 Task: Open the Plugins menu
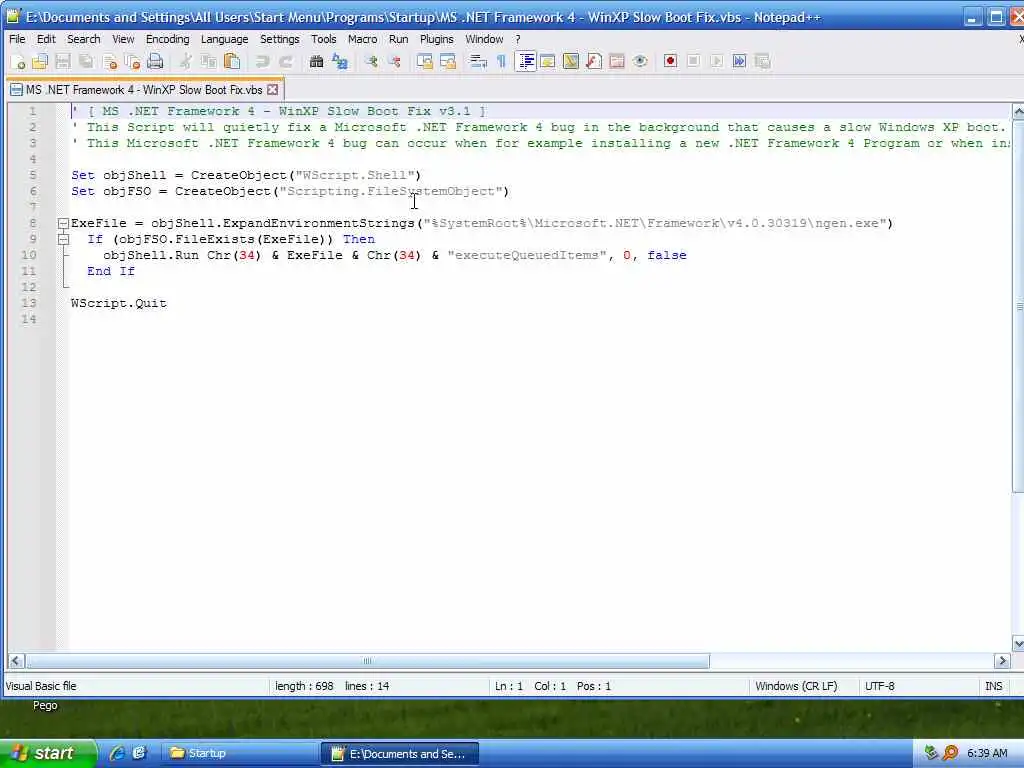click(x=436, y=39)
